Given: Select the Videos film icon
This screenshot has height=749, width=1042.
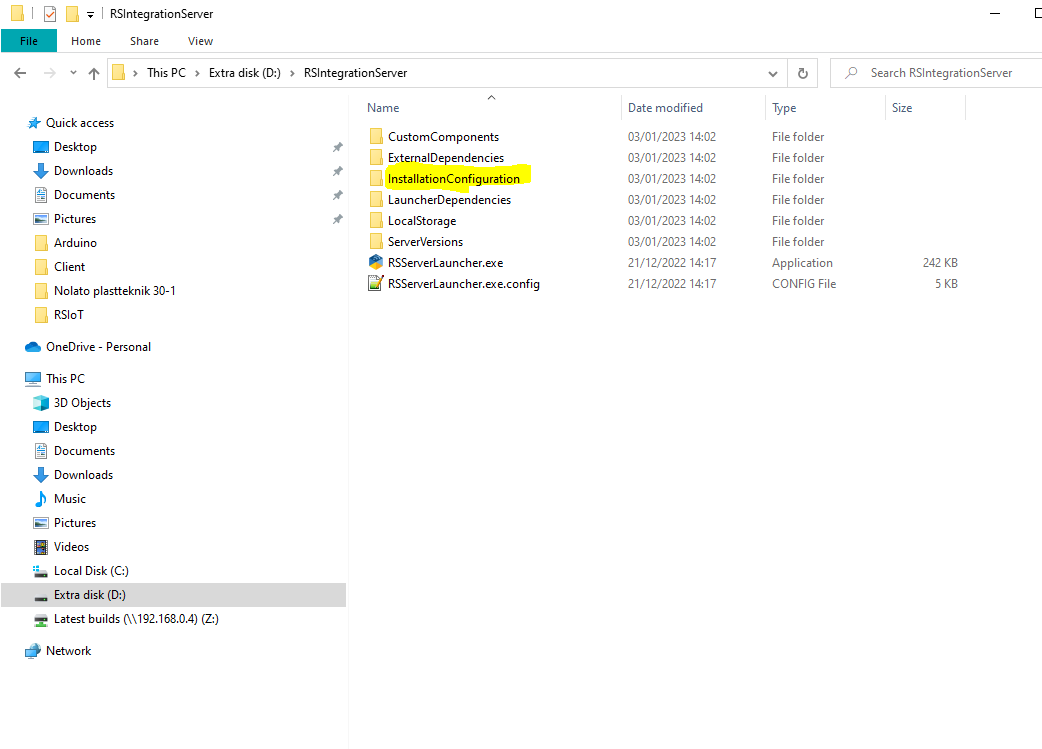Looking at the screenshot, I should [41, 547].
